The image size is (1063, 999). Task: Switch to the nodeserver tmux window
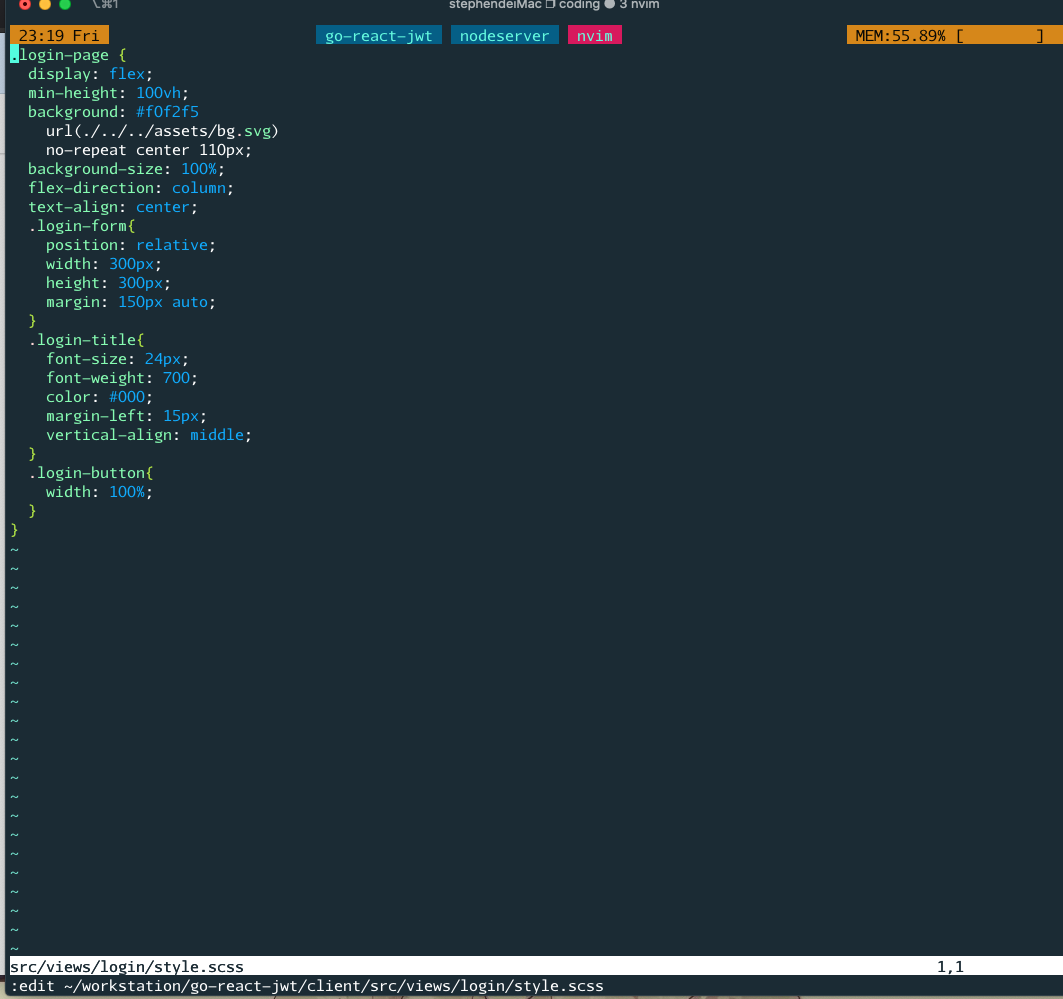[x=504, y=34]
